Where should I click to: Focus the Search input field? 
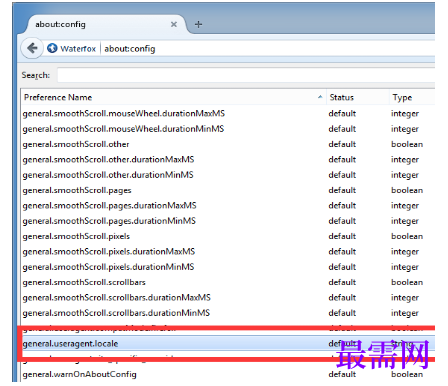coord(246,75)
